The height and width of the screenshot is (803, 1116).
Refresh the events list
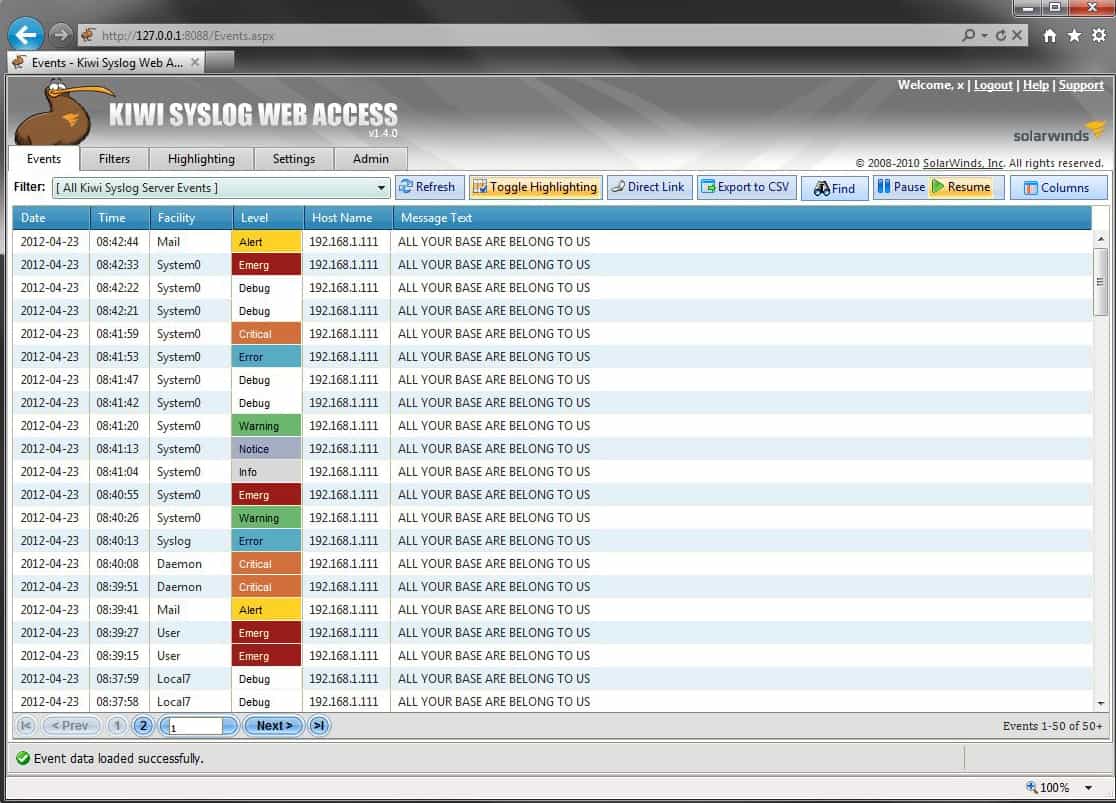(429, 186)
